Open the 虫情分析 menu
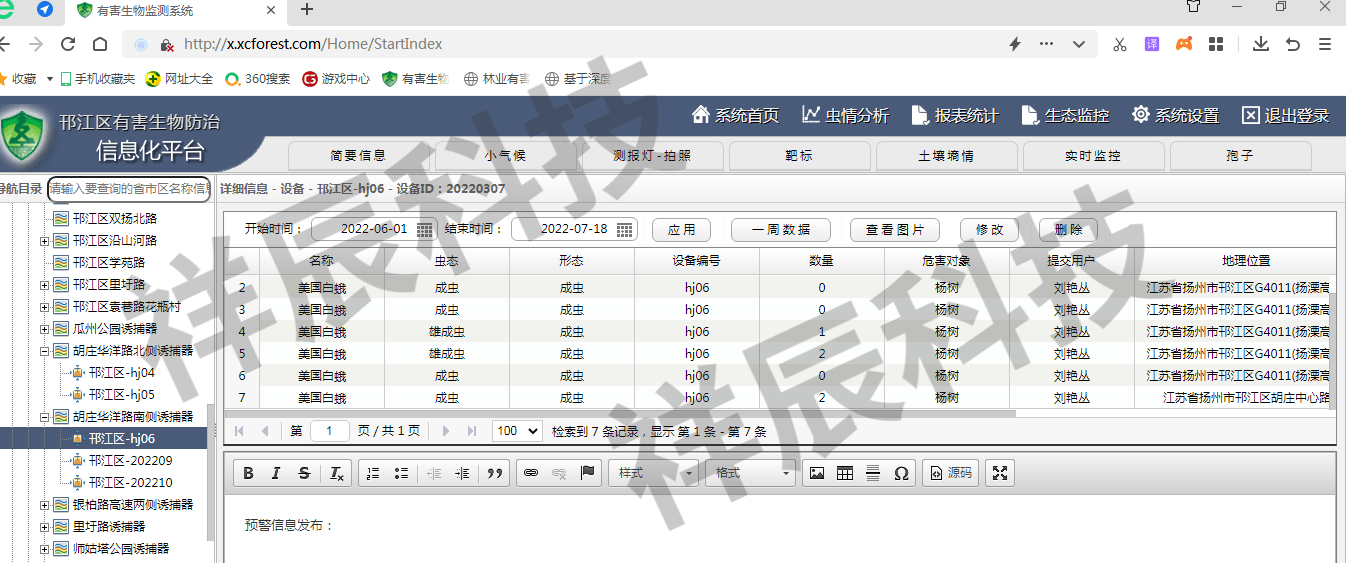The width and height of the screenshot is (1346, 563). coord(845,116)
